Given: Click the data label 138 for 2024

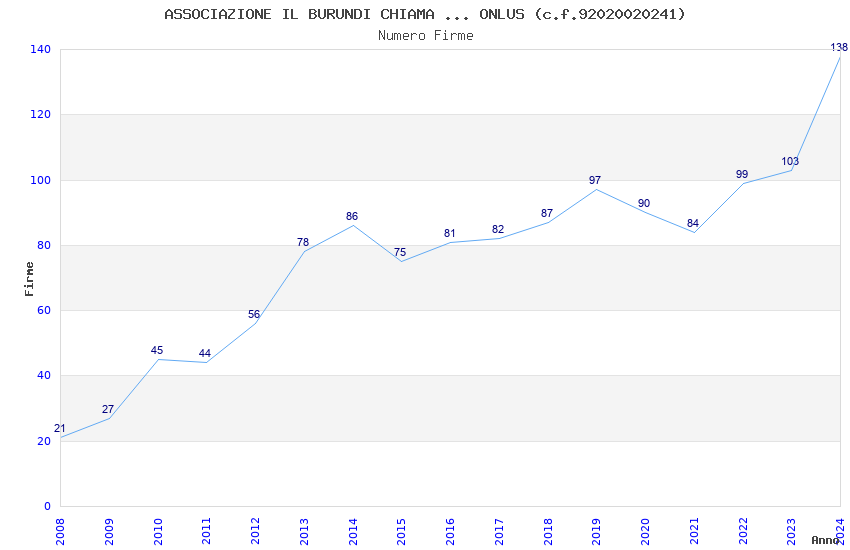Looking at the screenshot, I should point(839,47).
